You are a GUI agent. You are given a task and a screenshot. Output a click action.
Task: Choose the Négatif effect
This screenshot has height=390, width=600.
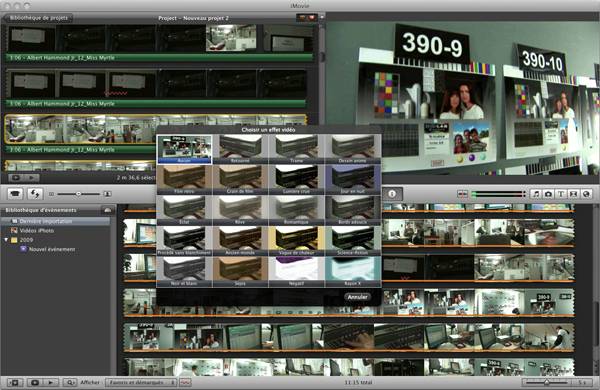(297, 272)
